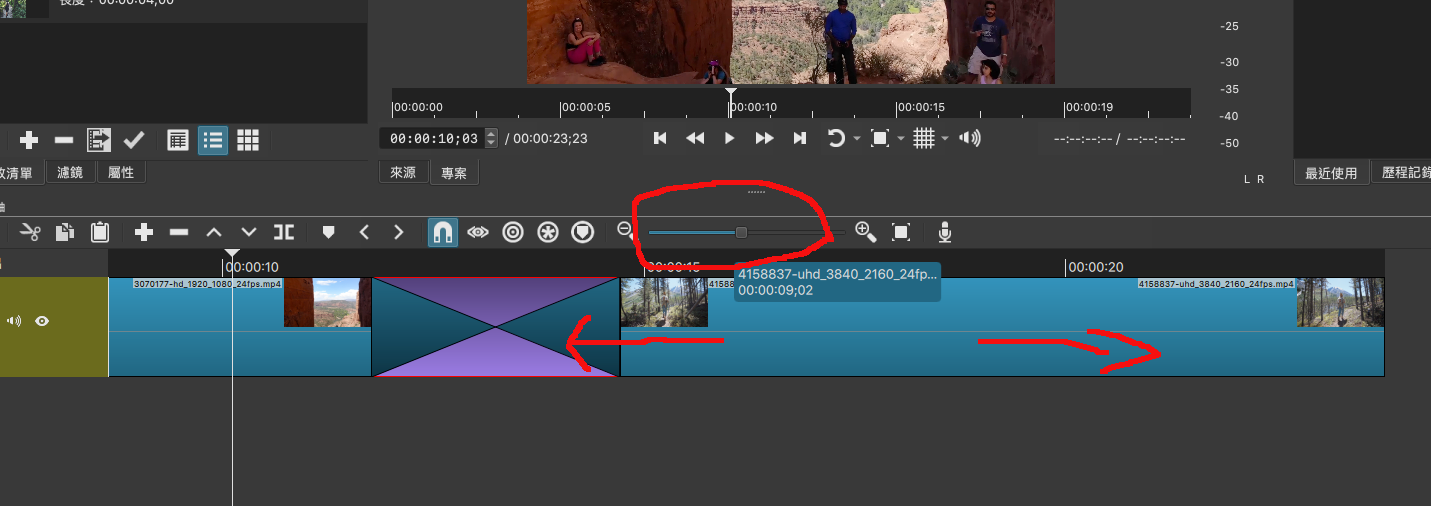
Task: Select the purple transition clip on timeline
Action: pyautogui.click(x=495, y=327)
